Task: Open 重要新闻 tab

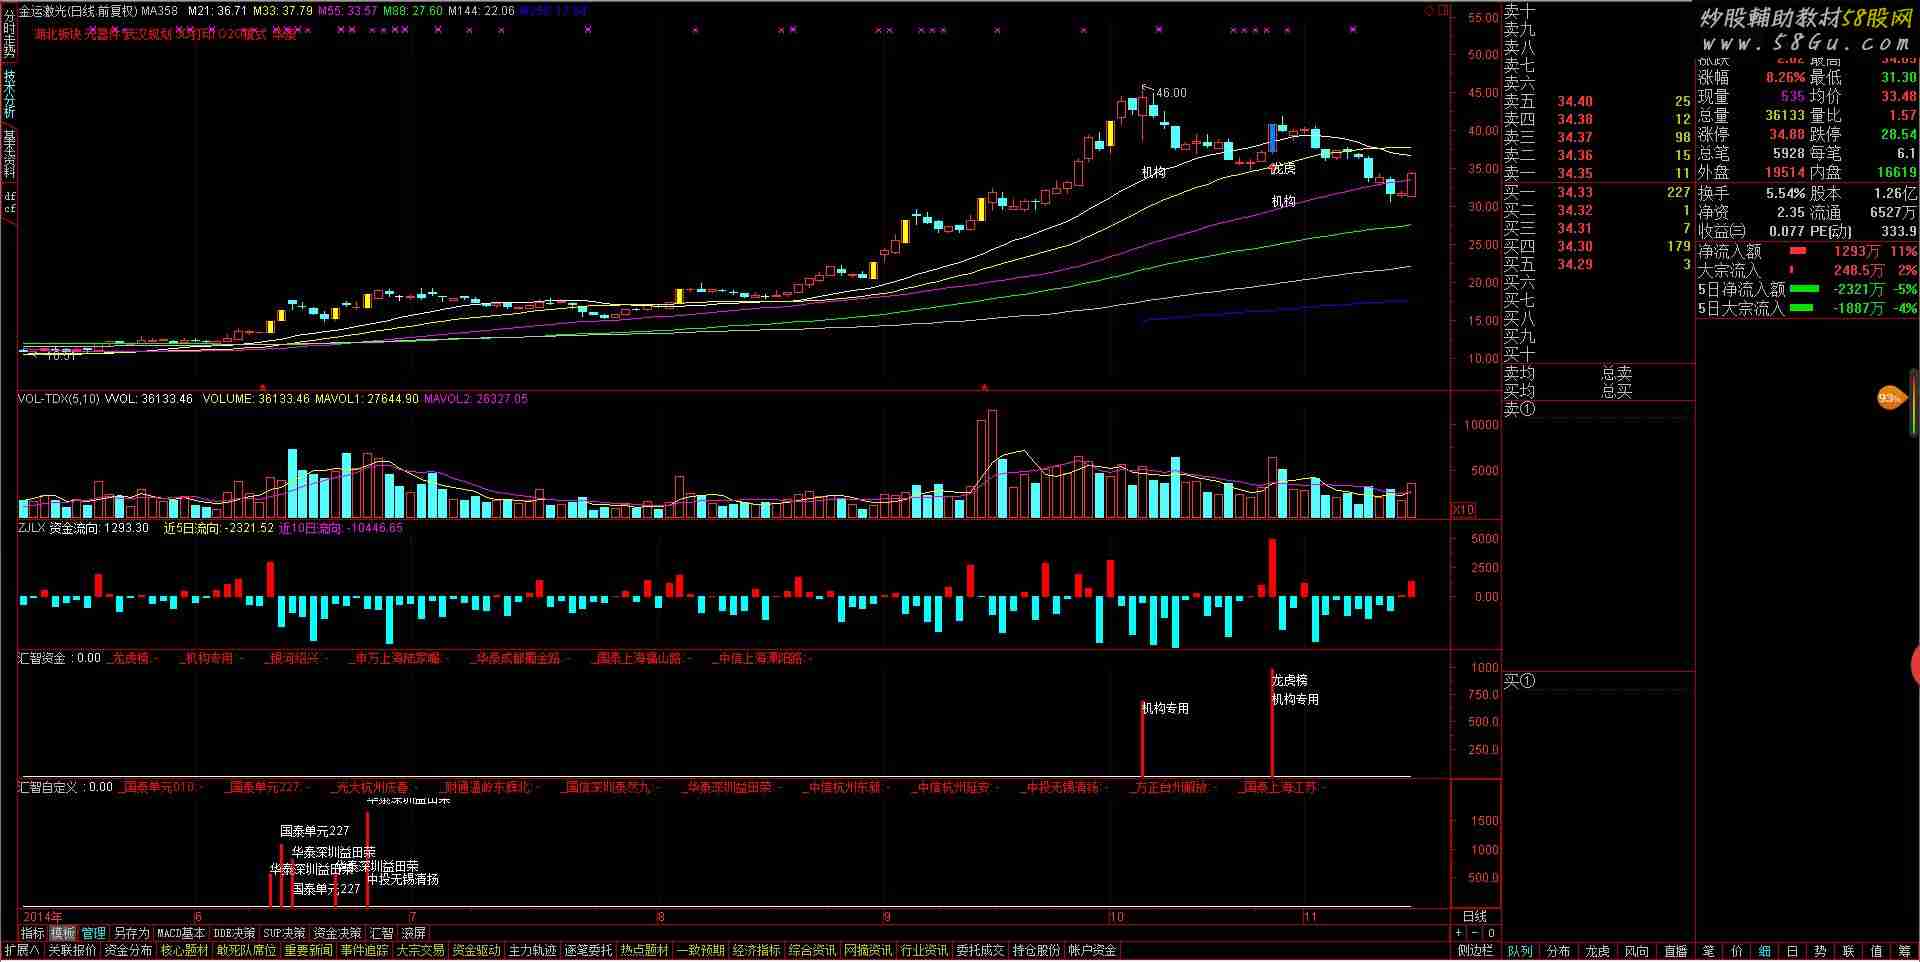Action: [x=308, y=950]
